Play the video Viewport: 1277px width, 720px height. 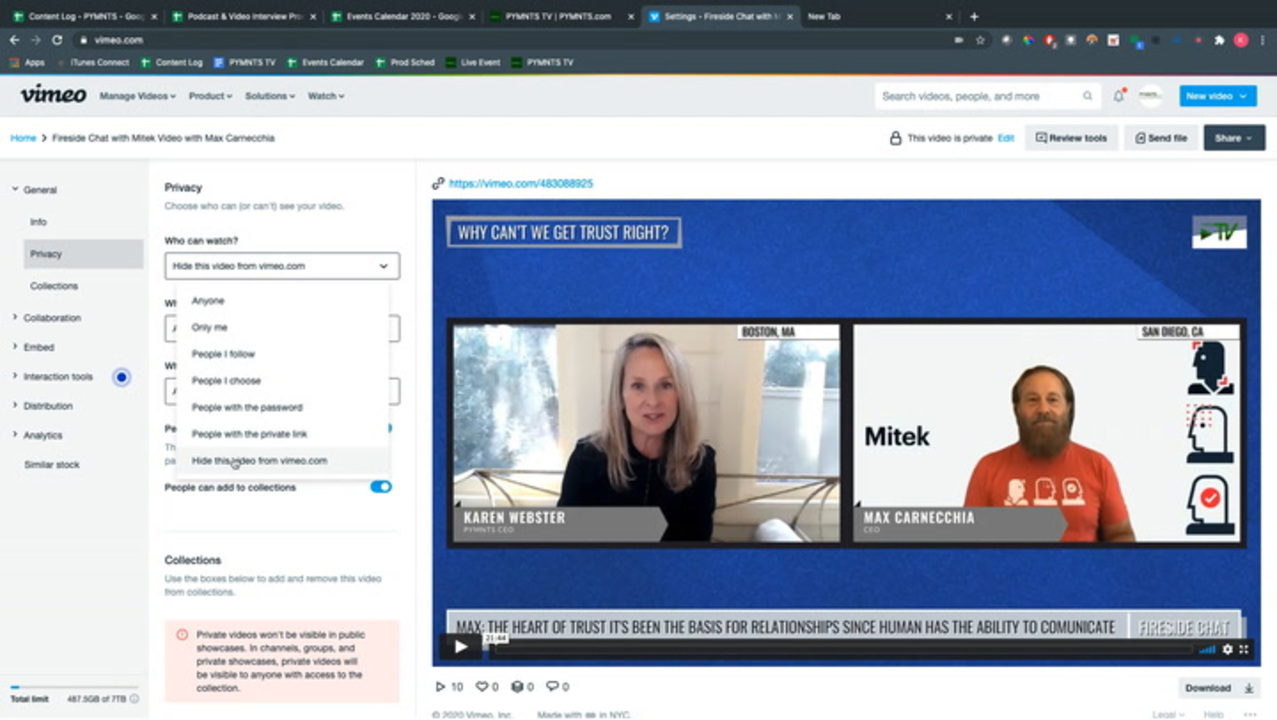(460, 647)
